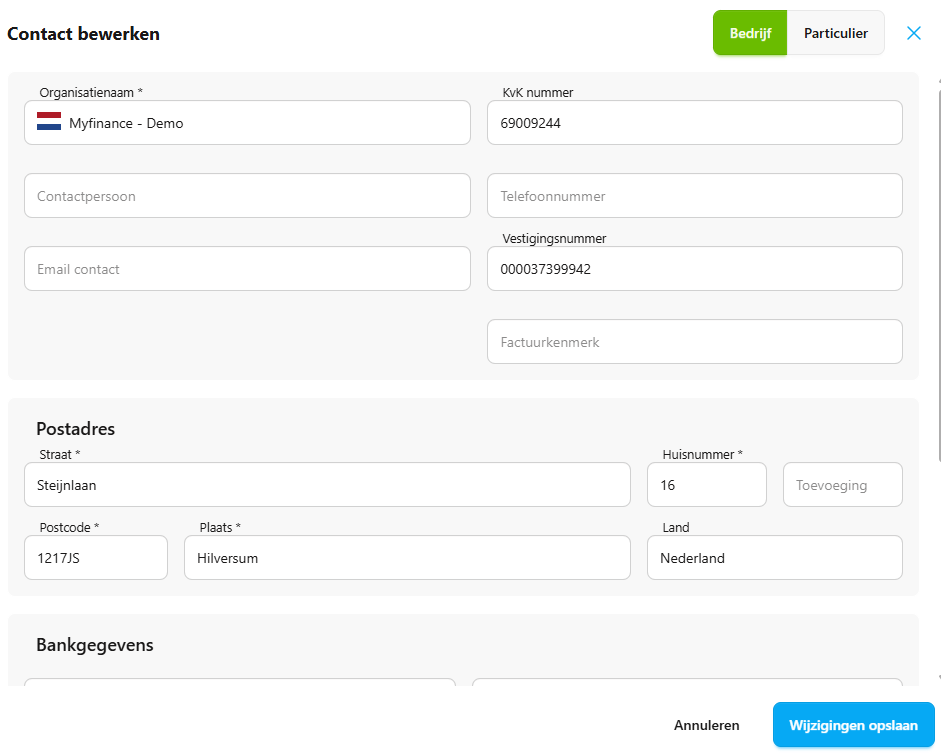The height and width of the screenshot is (756, 941).
Task: Click the Huisnummer field
Action: coord(706,485)
